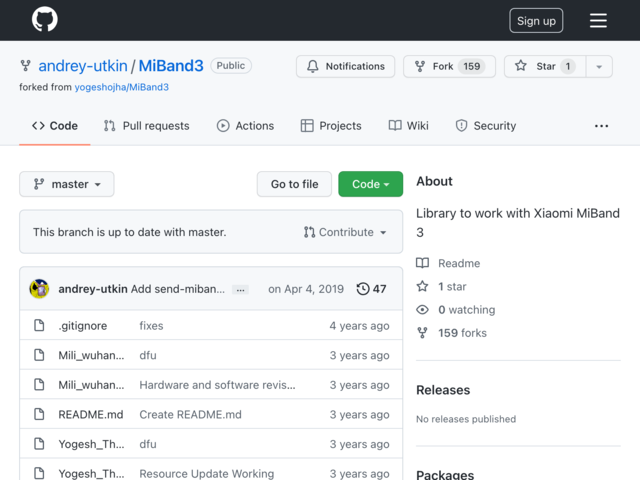
Task: Click the Fork button
Action: [x=449, y=66]
